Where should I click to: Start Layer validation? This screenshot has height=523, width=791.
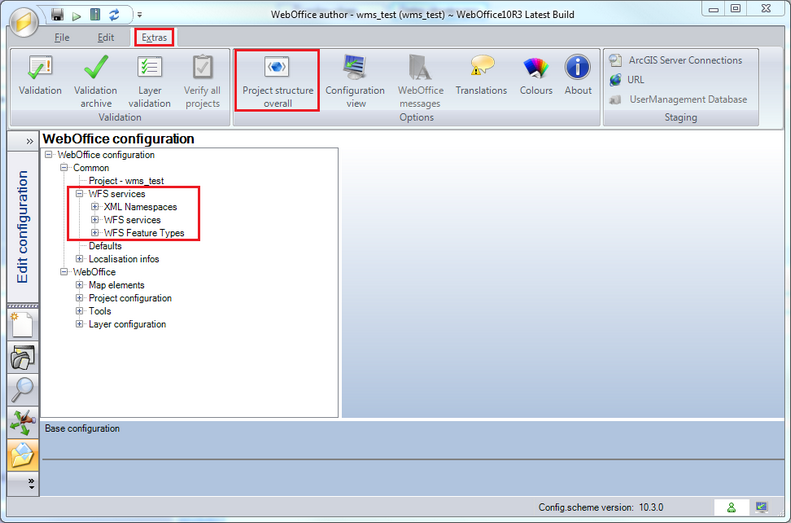(149, 82)
